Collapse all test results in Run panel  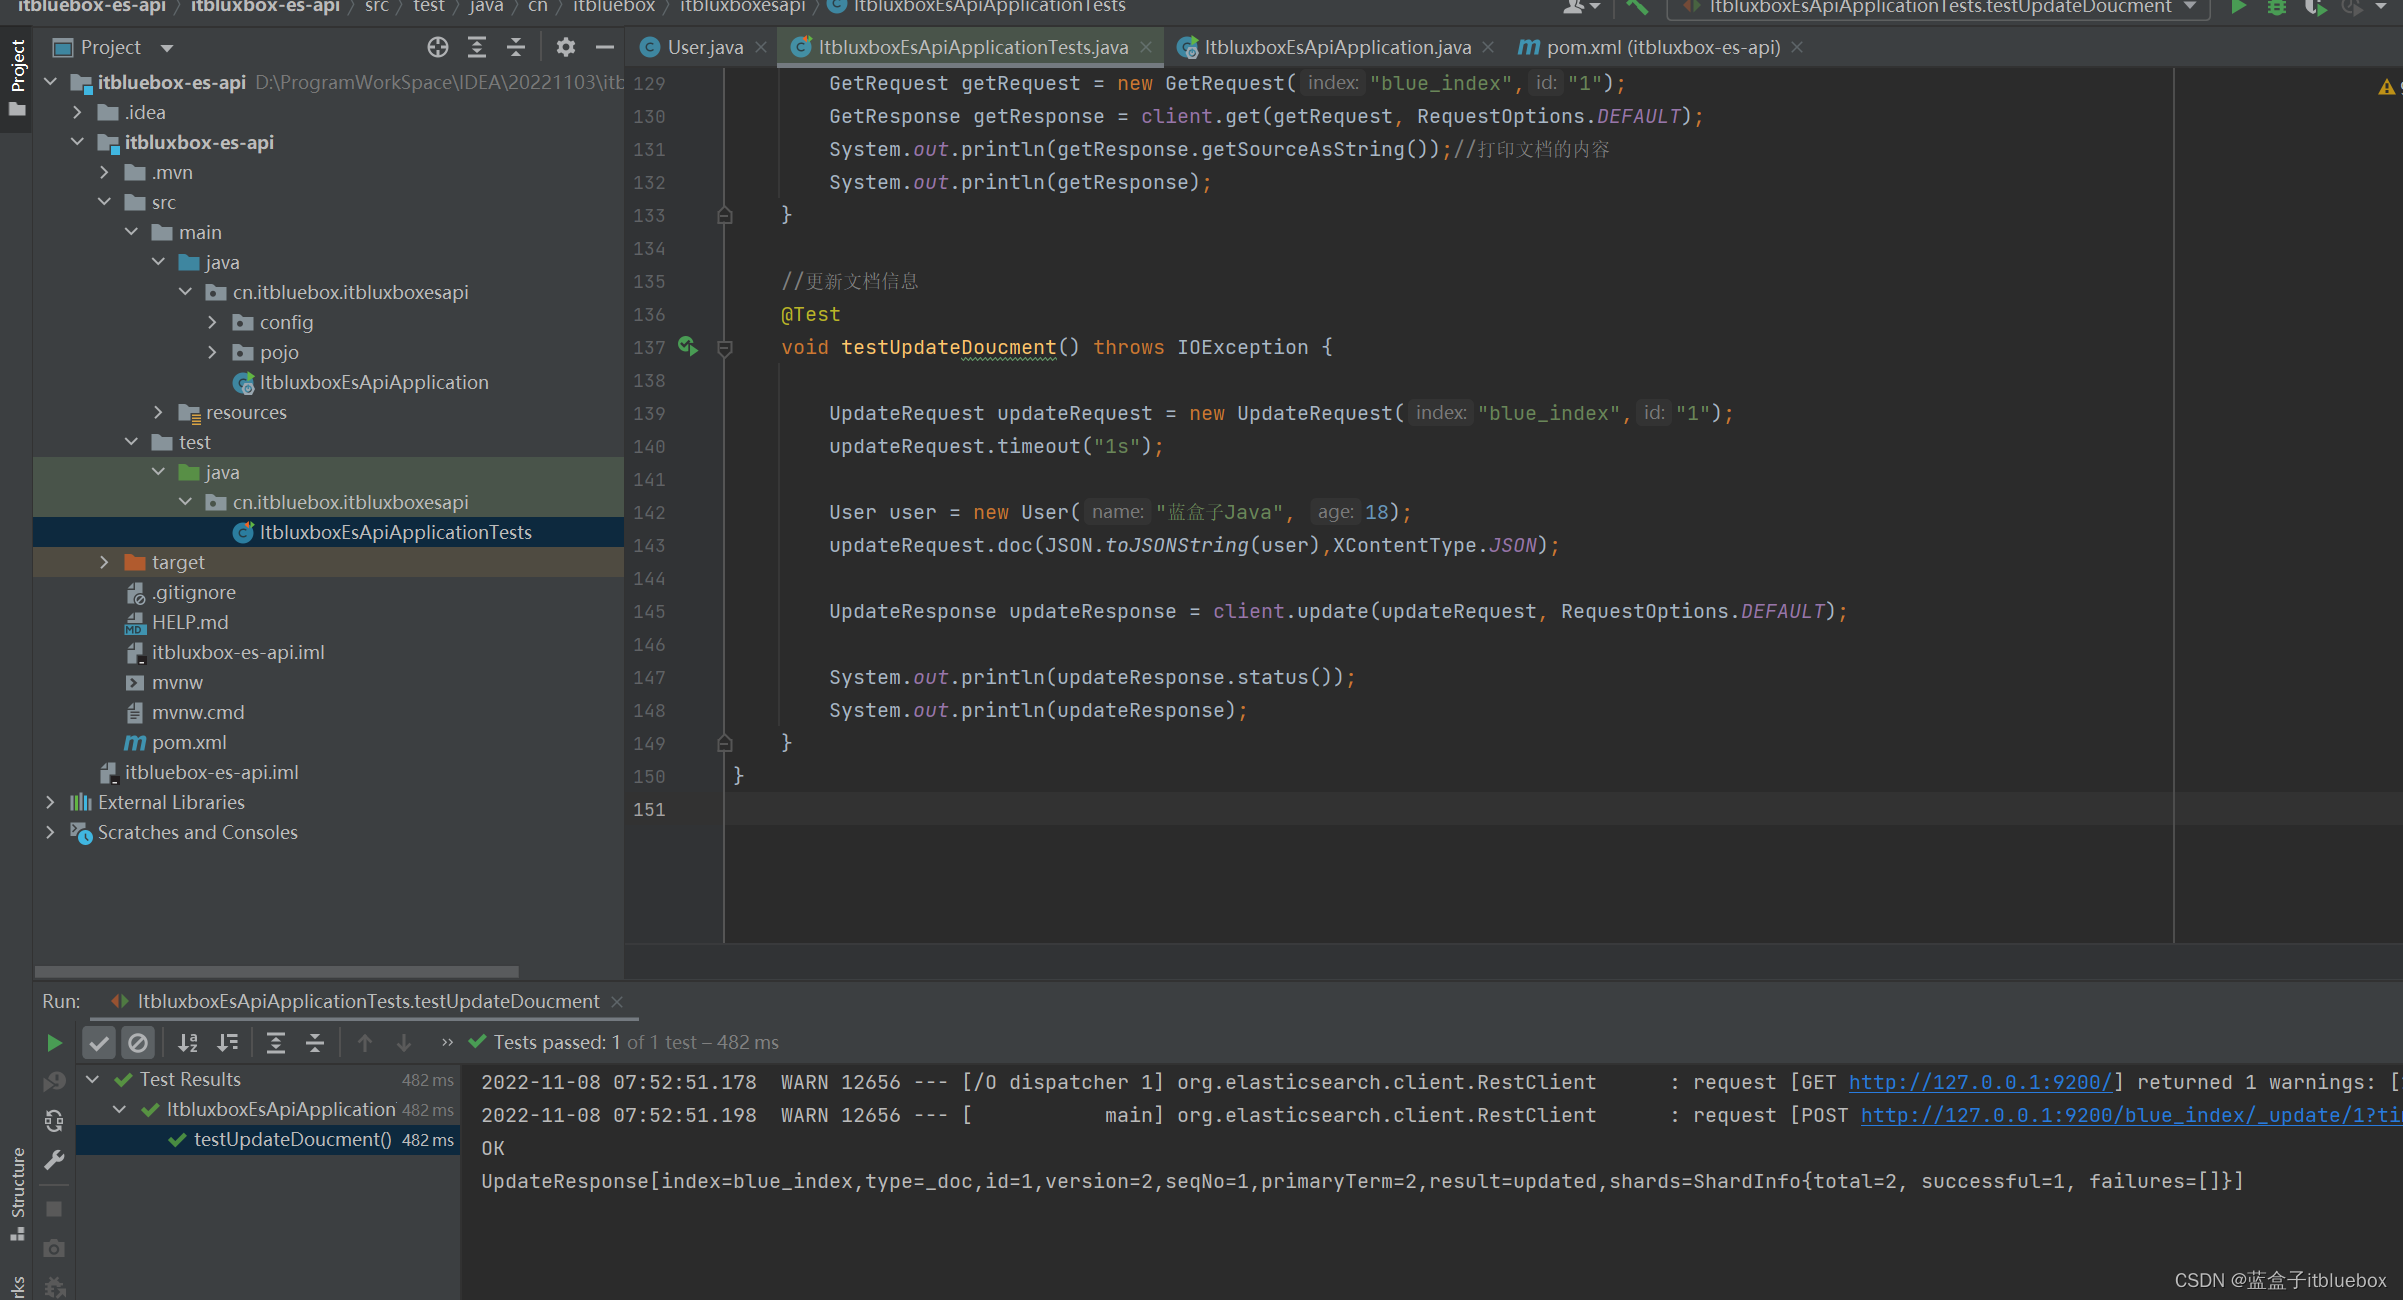click(x=315, y=1043)
